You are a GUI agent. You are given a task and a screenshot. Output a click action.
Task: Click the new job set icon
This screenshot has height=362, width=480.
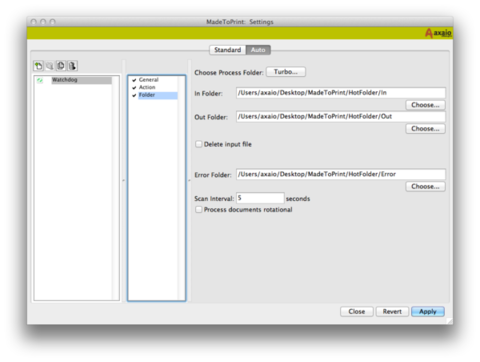click(x=38, y=66)
